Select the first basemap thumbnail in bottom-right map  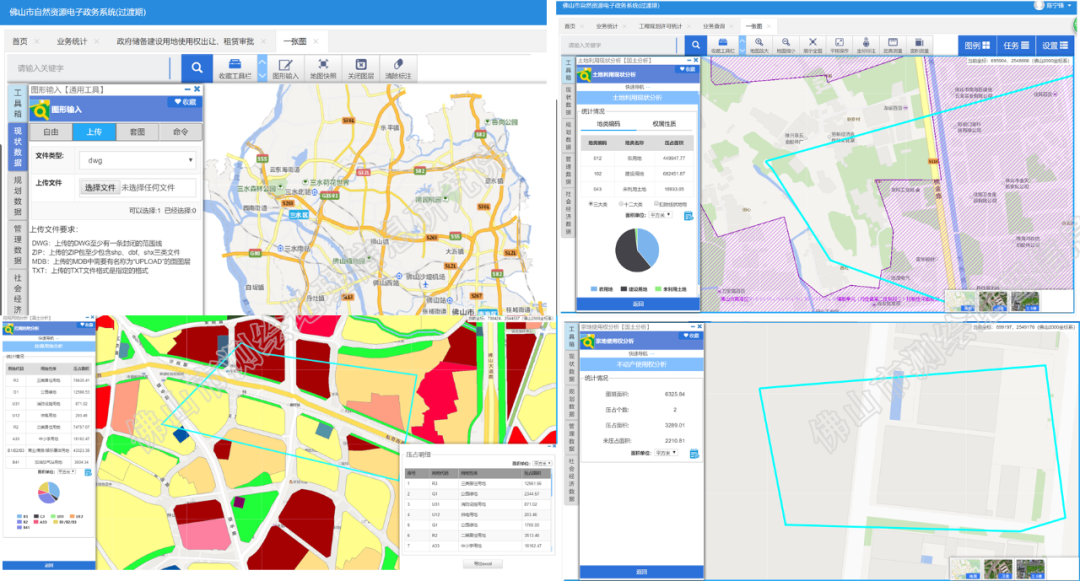tap(965, 569)
